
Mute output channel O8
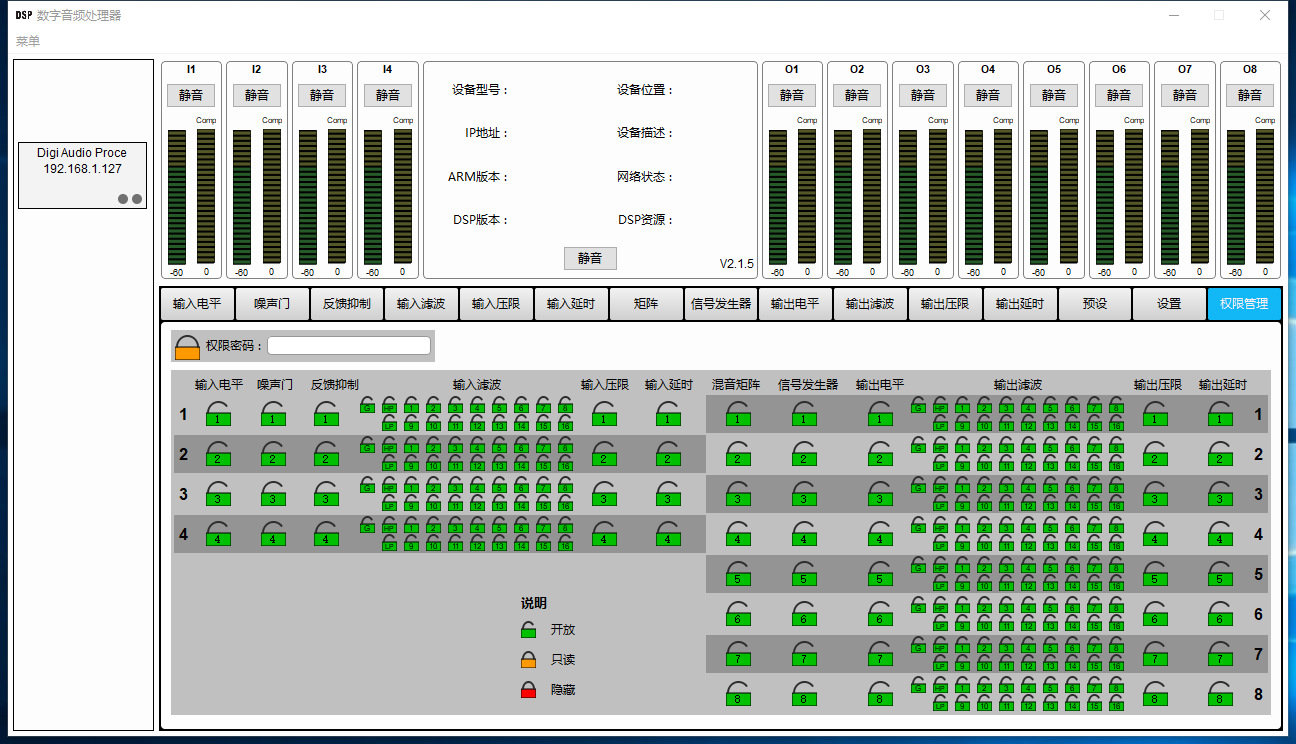tap(1250, 95)
